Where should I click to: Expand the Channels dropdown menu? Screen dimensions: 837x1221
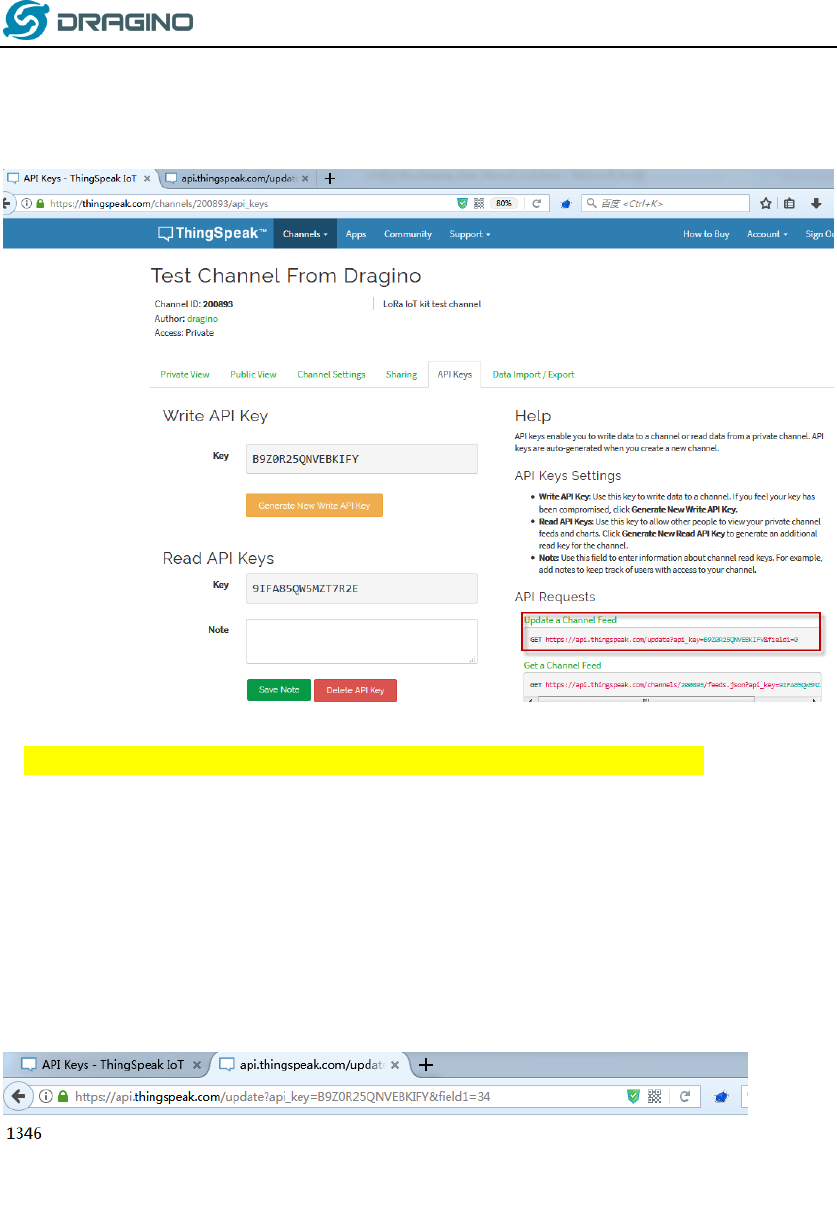tap(304, 234)
